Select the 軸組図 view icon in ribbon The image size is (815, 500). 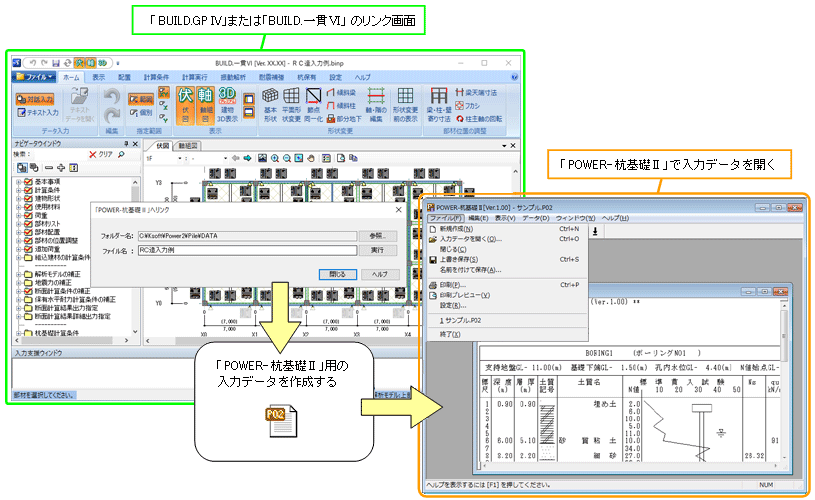pyautogui.click(x=205, y=106)
